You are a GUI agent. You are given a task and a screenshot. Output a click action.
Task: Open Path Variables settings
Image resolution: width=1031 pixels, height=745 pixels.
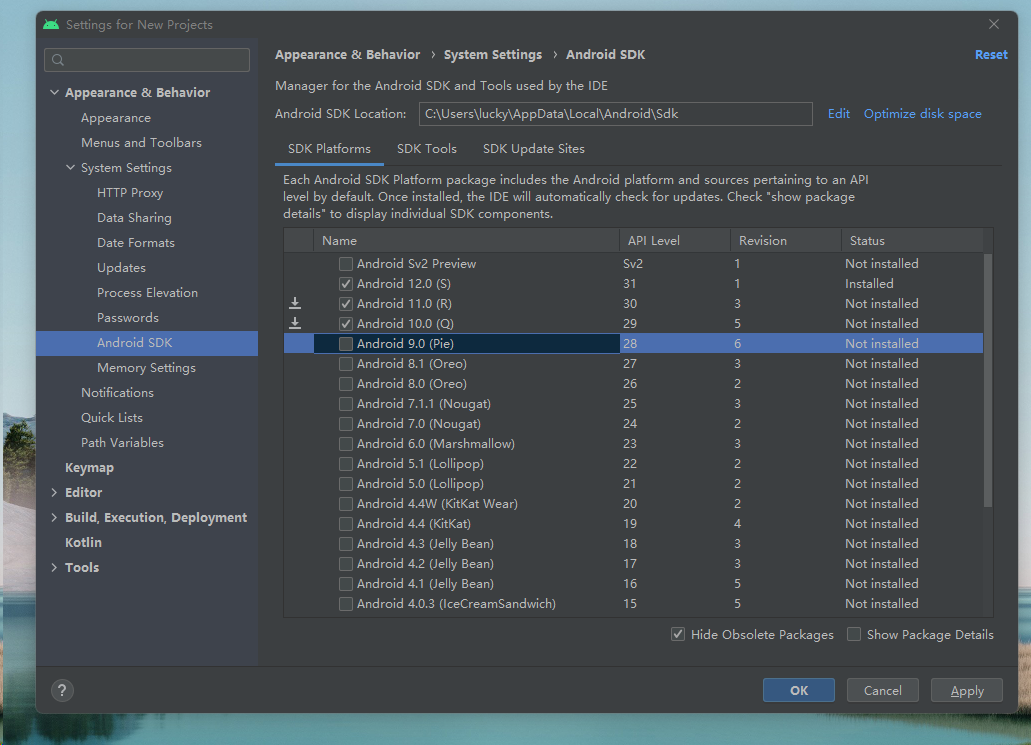(122, 443)
